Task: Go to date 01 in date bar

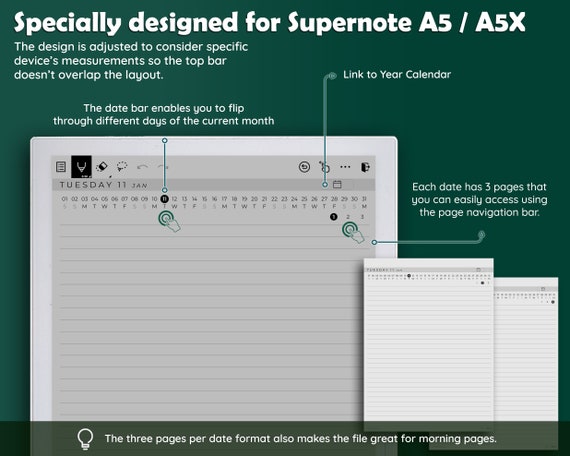Action: tap(65, 199)
